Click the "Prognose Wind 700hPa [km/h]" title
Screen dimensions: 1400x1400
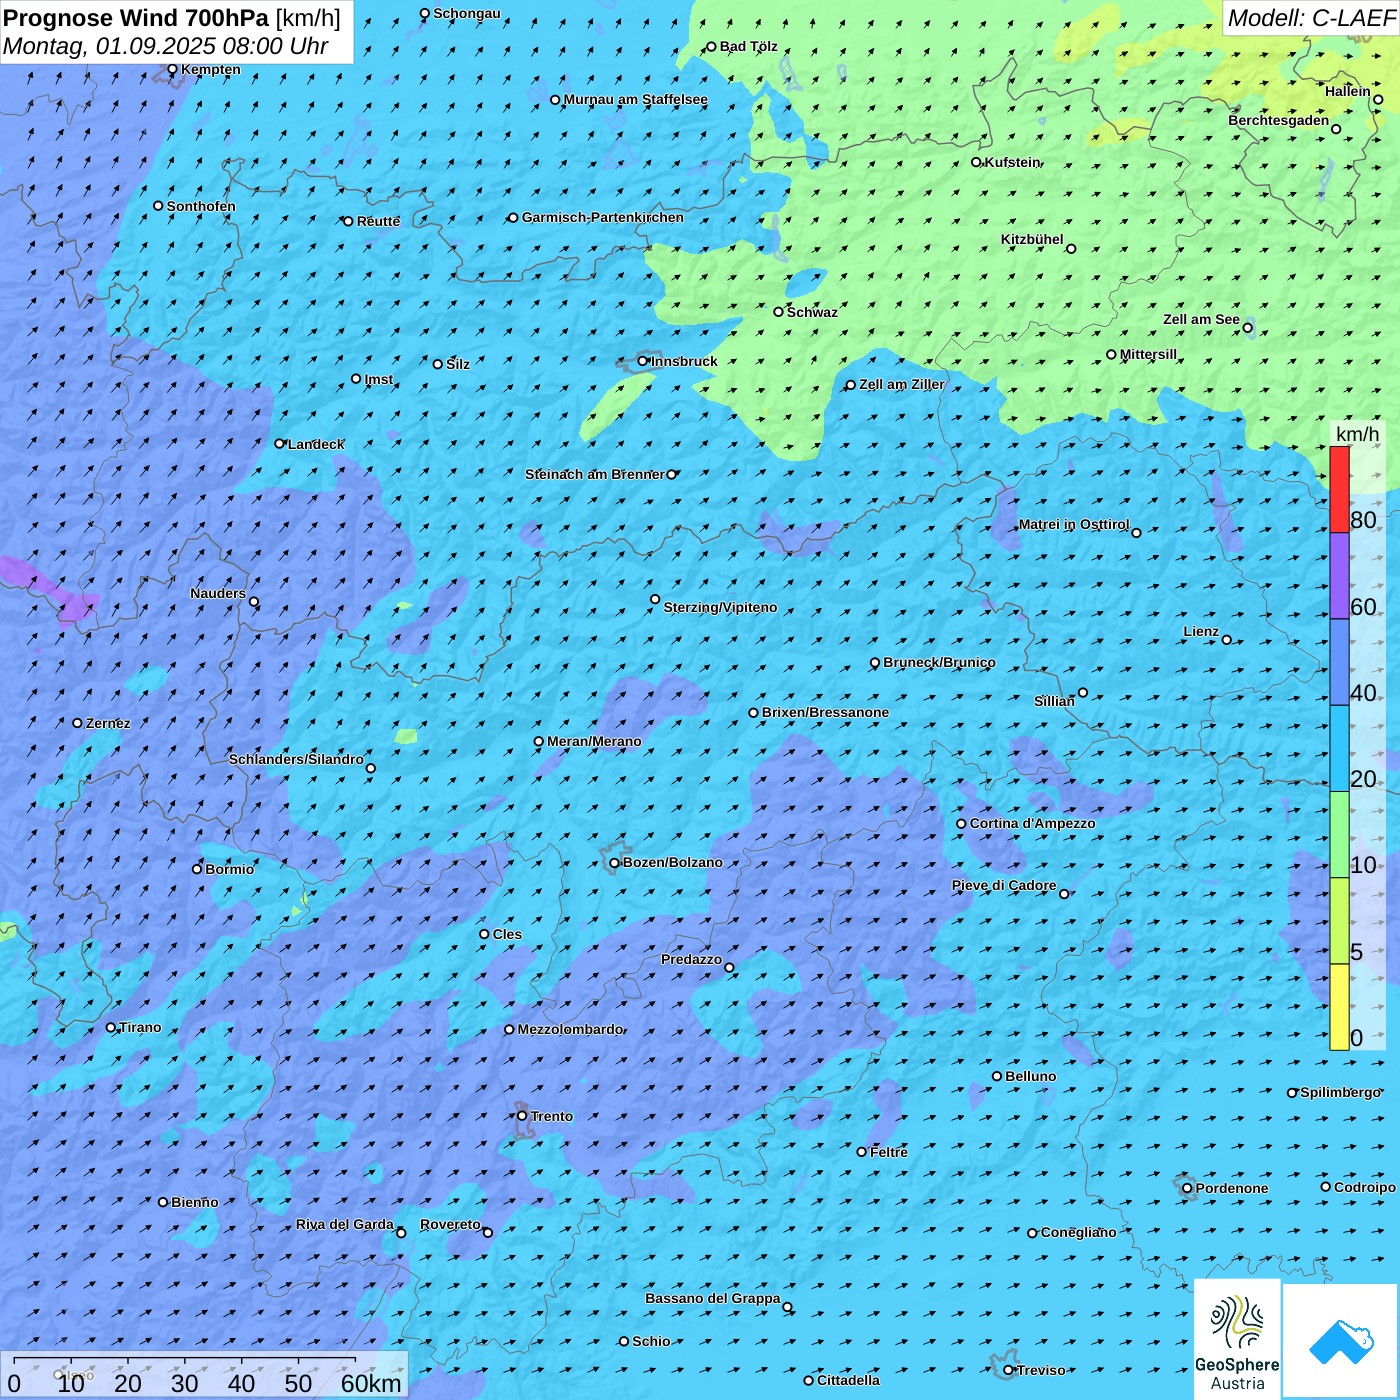click(172, 18)
